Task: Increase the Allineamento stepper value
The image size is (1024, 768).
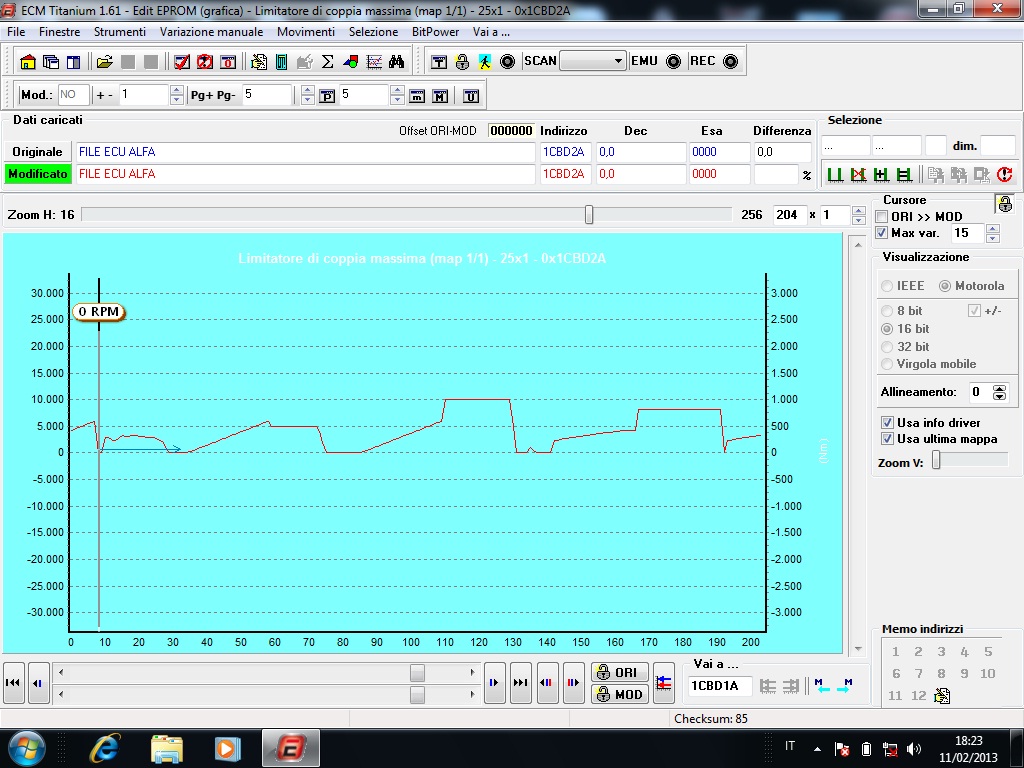Action: tap(999, 389)
